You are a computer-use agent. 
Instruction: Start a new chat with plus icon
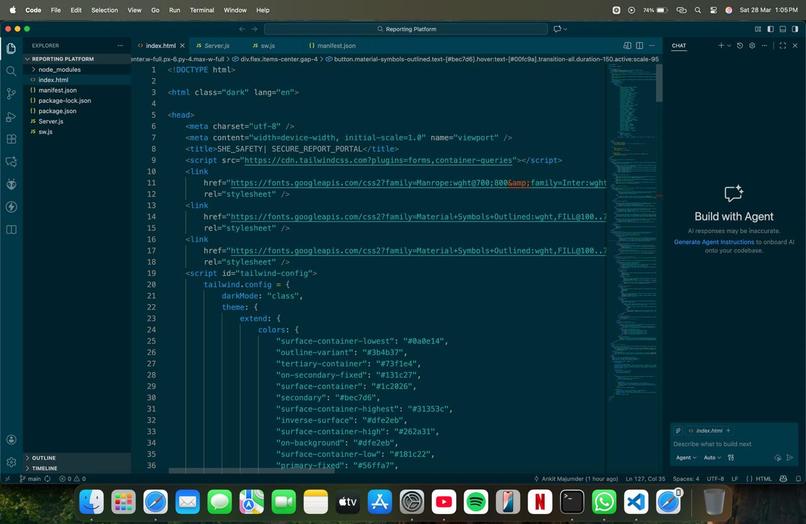[721, 46]
